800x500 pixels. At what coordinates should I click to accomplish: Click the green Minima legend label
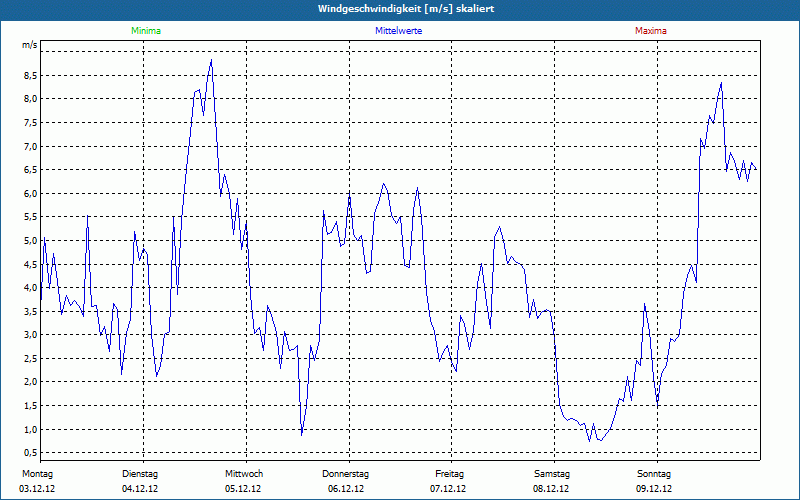(146, 31)
